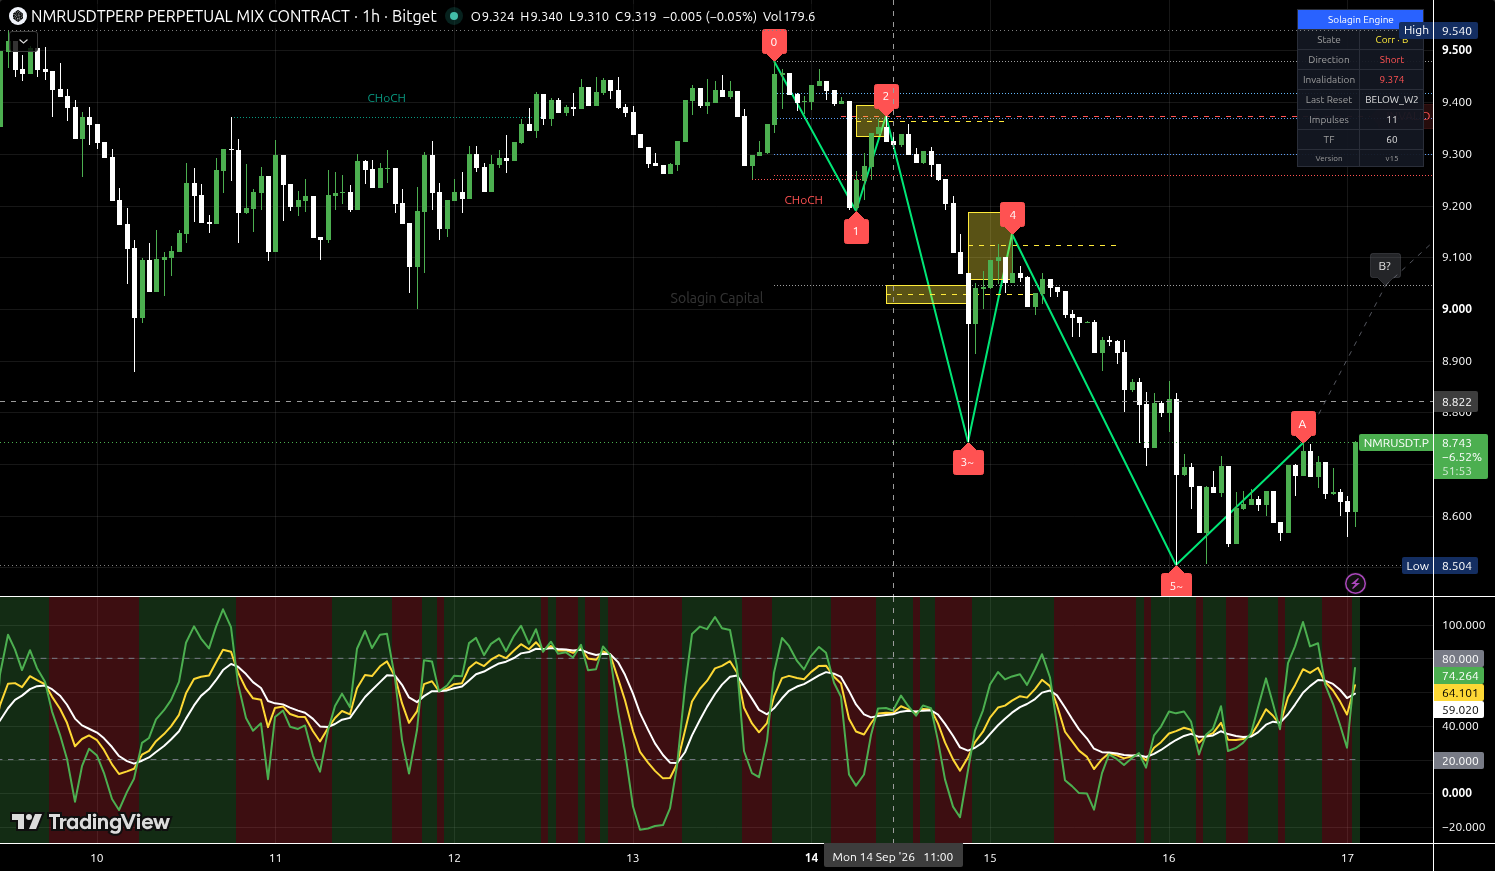This screenshot has width=1495, height=871.
Task: Click the Solagin Engine table header
Action: (1360, 19)
